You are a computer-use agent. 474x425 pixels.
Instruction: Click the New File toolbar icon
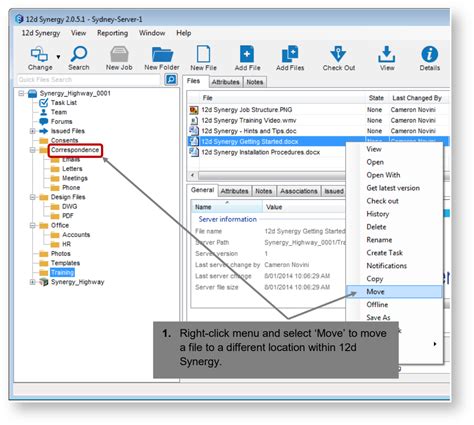tap(203, 54)
